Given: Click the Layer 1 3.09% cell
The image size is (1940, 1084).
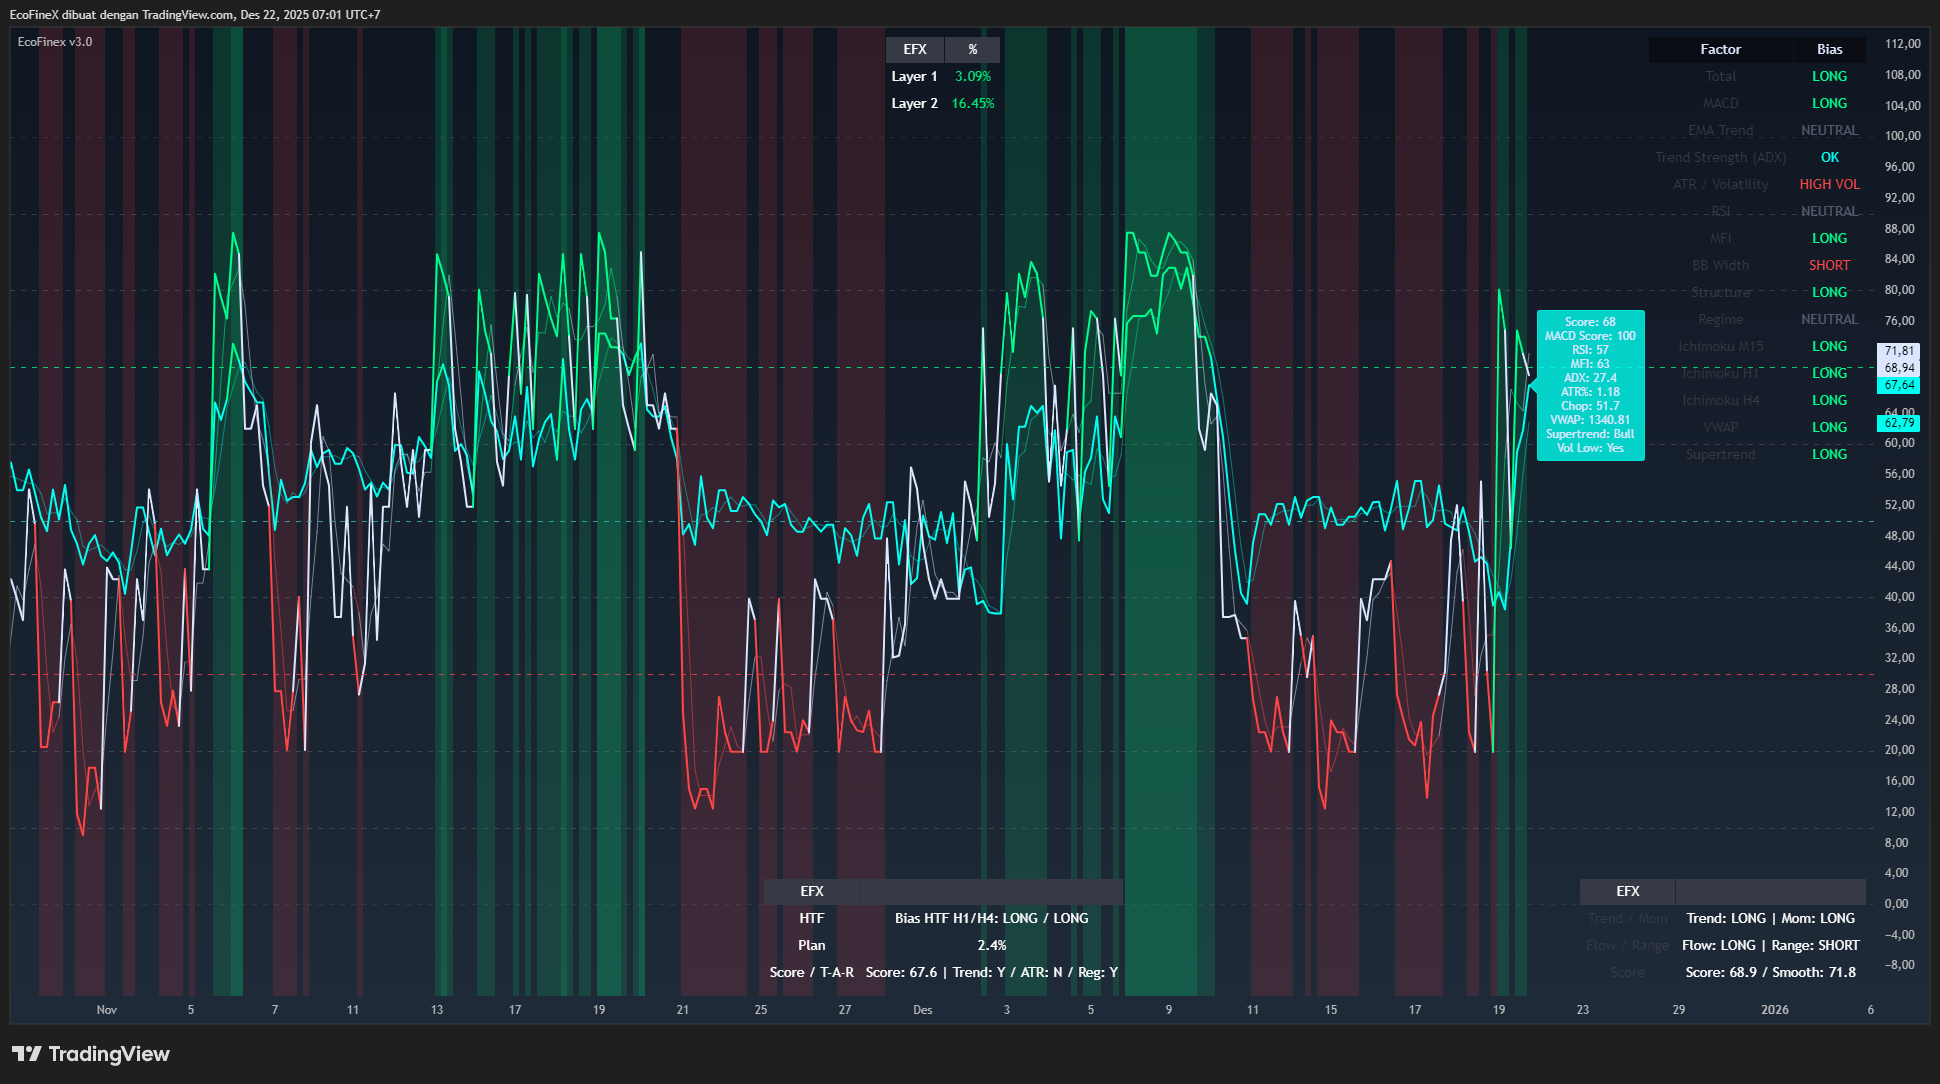Looking at the screenshot, I should coord(972,76).
